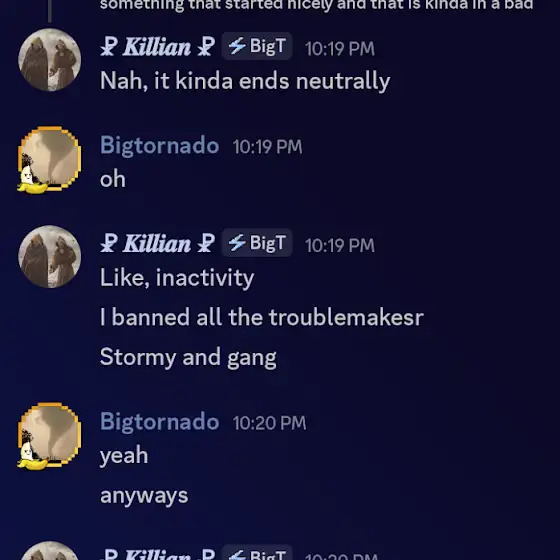Open Bigtornado's avatar next to 'oh' message

pyautogui.click(x=50, y=158)
